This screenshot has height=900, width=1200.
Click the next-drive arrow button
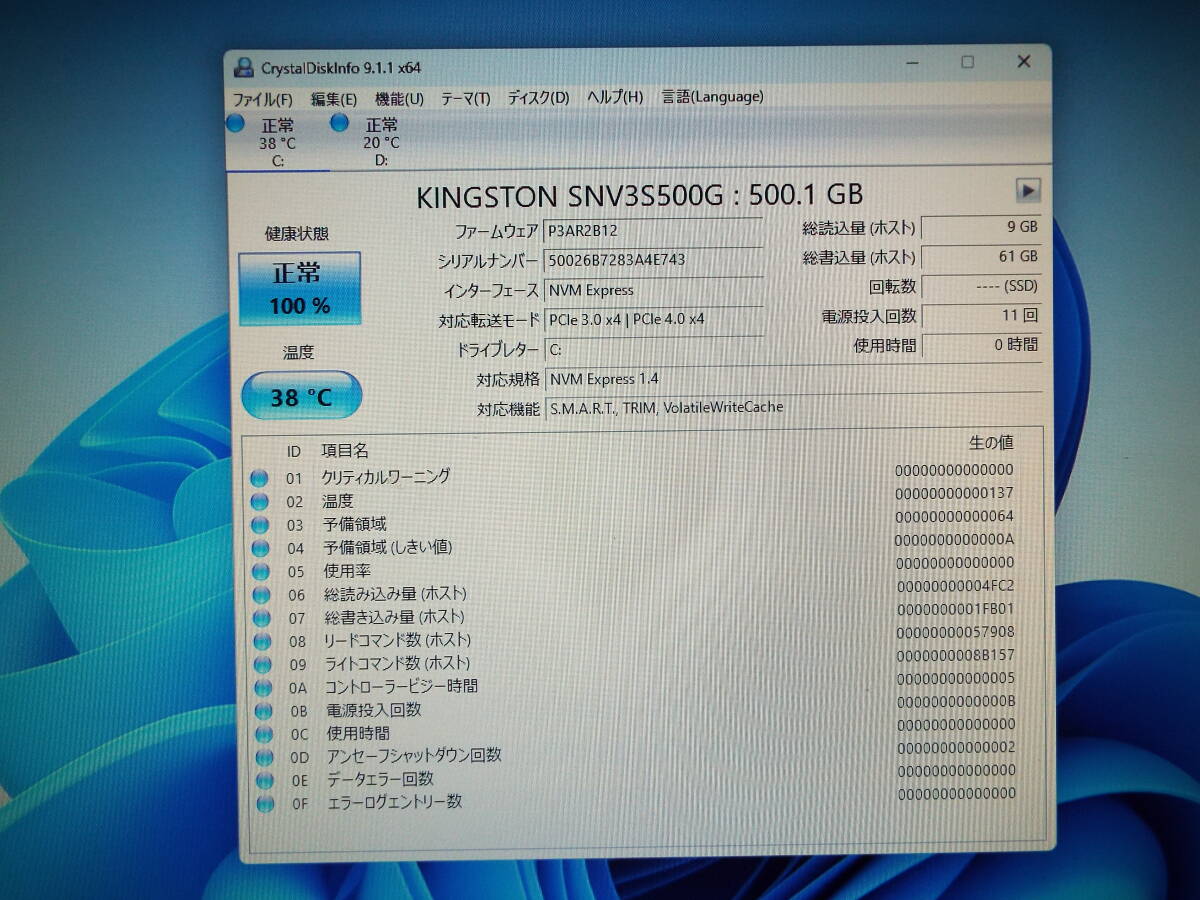tap(1026, 190)
